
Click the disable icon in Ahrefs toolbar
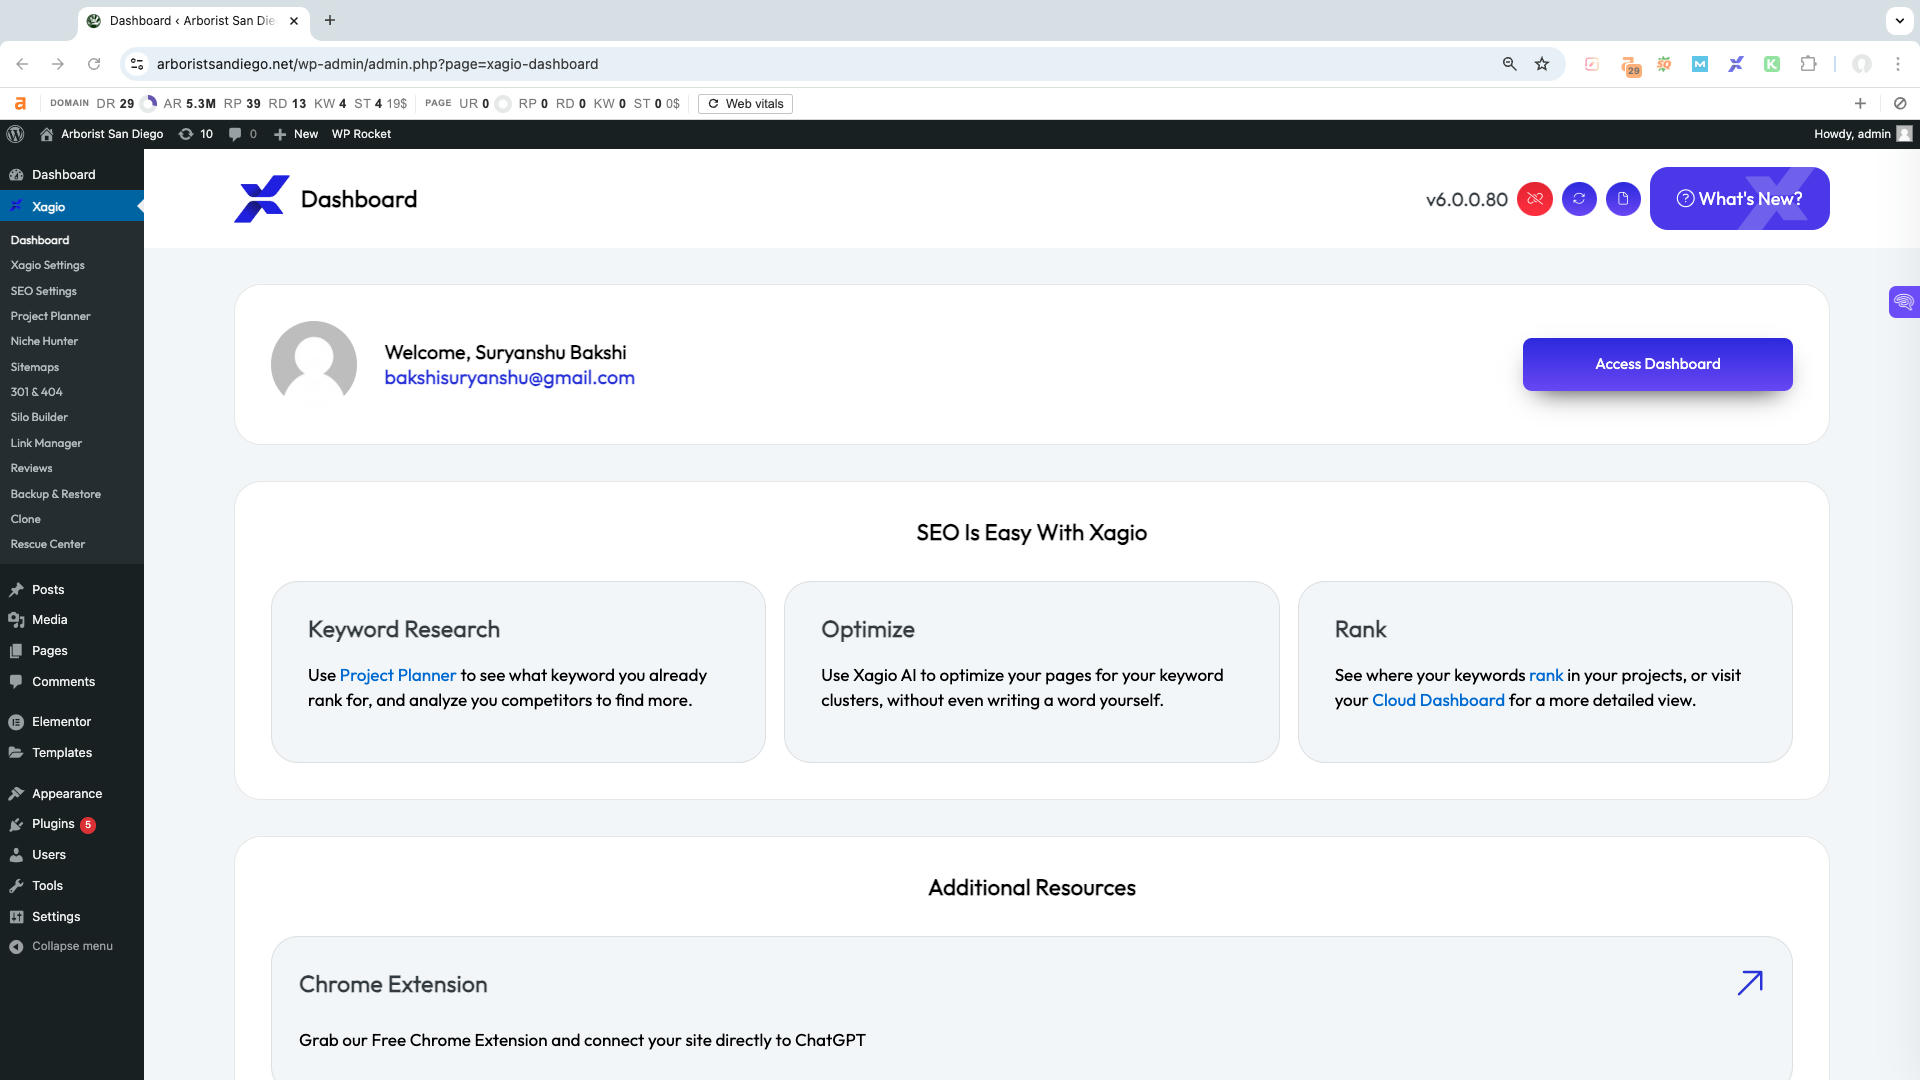tap(1900, 103)
